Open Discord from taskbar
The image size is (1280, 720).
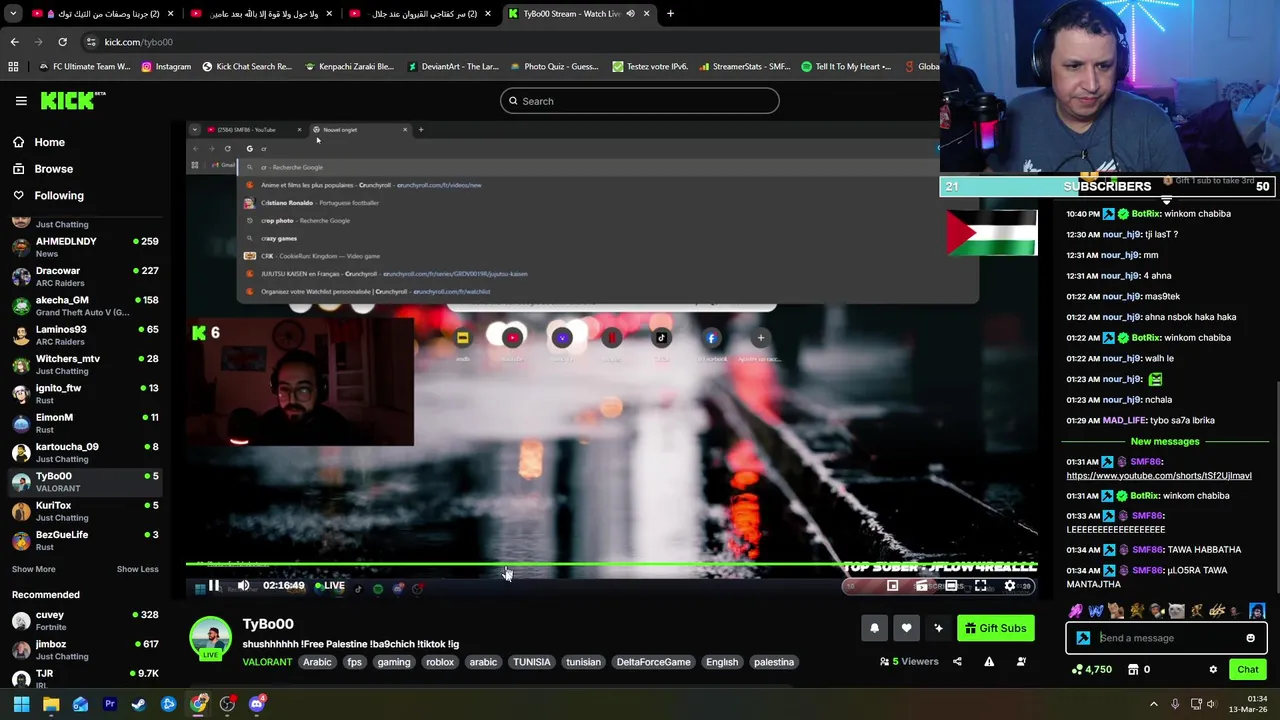tap(257, 704)
